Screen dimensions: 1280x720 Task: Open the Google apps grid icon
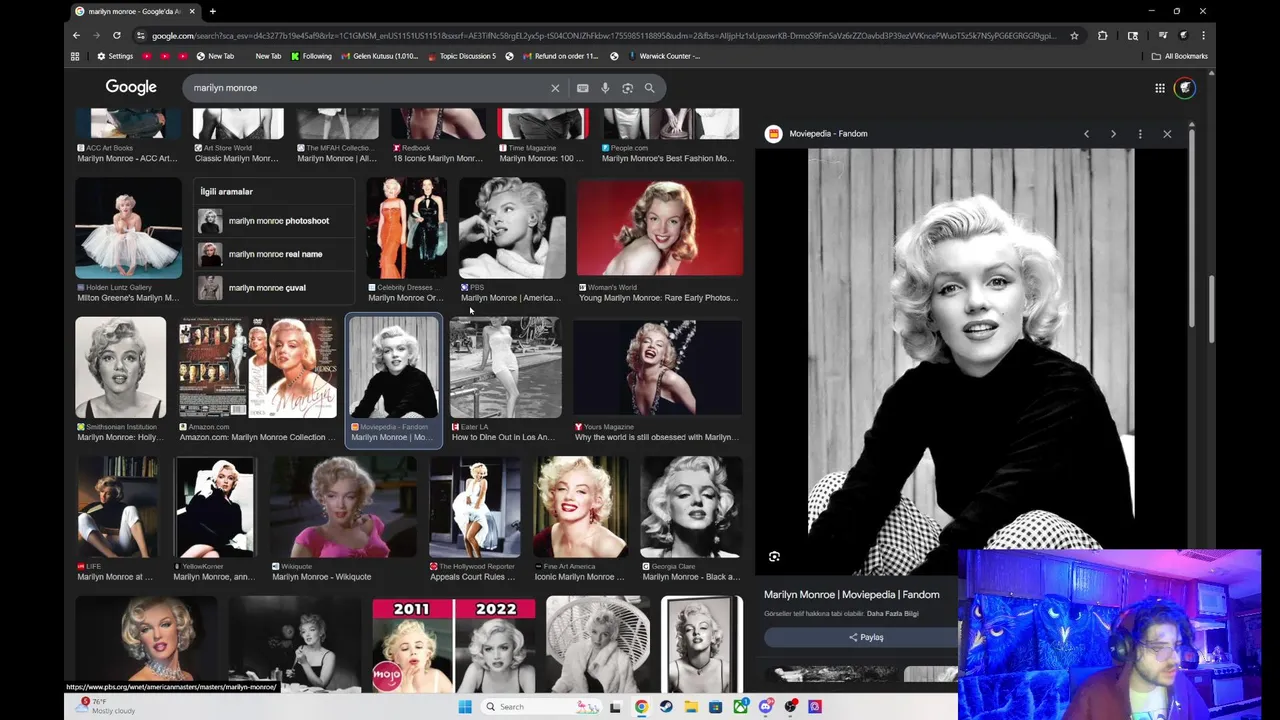[x=1160, y=88]
